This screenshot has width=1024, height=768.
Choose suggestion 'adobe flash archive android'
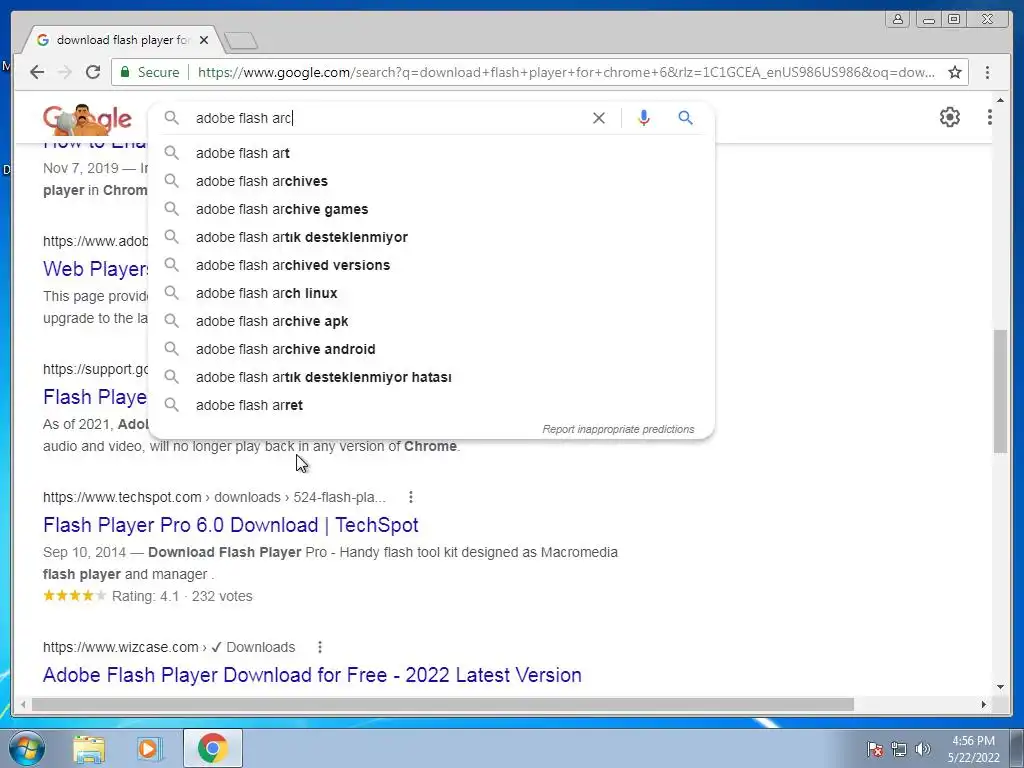pos(431,349)
